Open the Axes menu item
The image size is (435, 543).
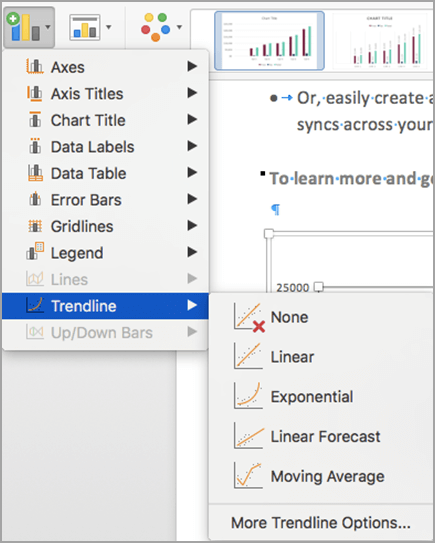point(105,66)
